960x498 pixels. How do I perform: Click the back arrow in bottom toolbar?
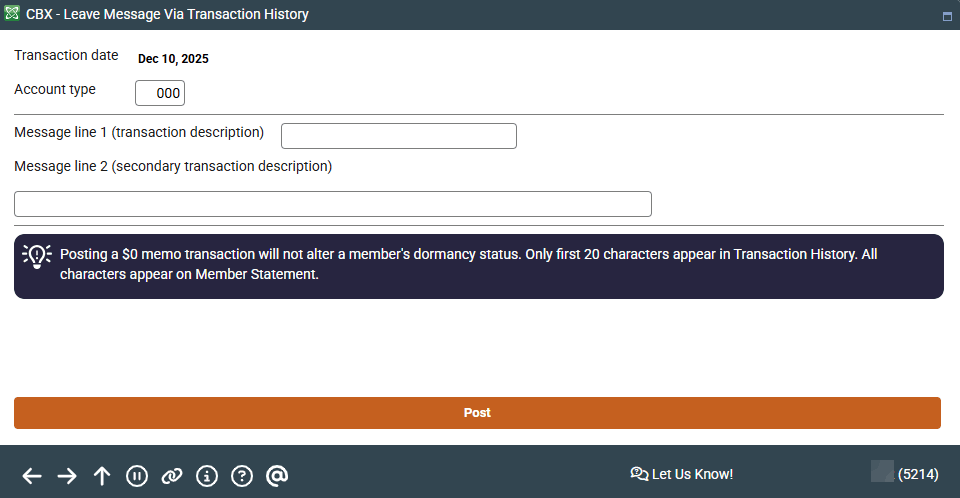(x=32, y=476)
